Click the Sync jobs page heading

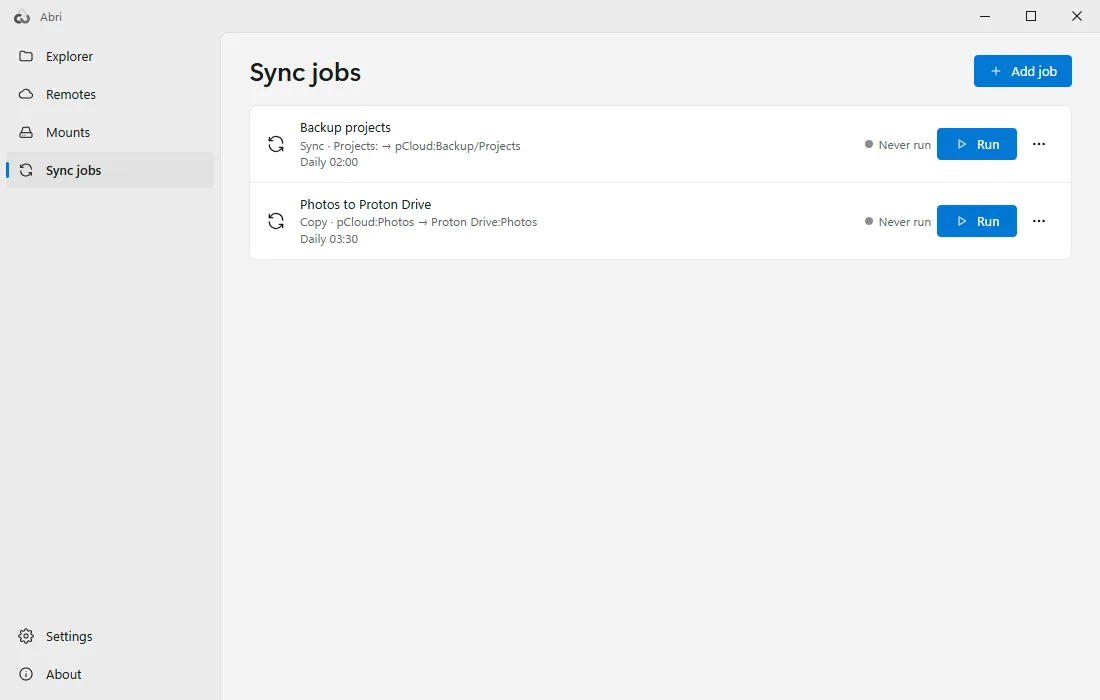tap(305, 73)
